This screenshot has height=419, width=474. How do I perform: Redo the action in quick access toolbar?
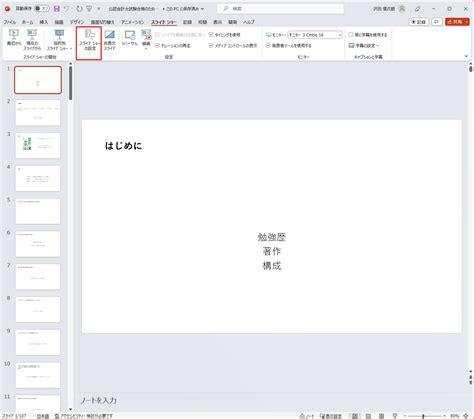coord(79,9)
